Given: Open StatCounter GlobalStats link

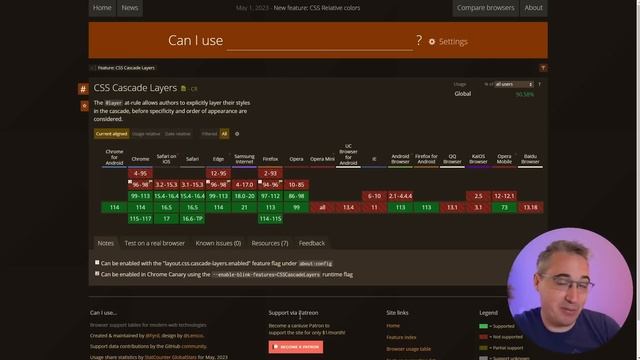Looking at the screenshot, I should [x=171, y=357].
